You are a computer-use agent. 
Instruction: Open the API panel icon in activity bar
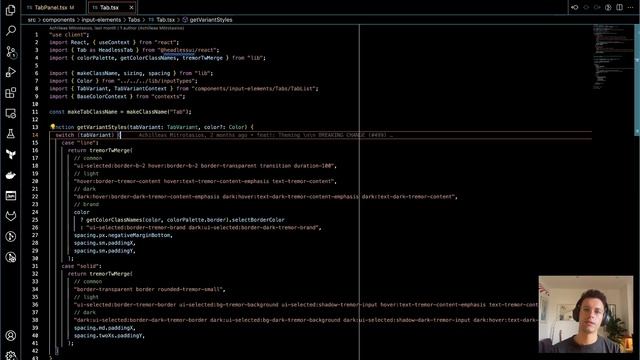tap(11, 196)
